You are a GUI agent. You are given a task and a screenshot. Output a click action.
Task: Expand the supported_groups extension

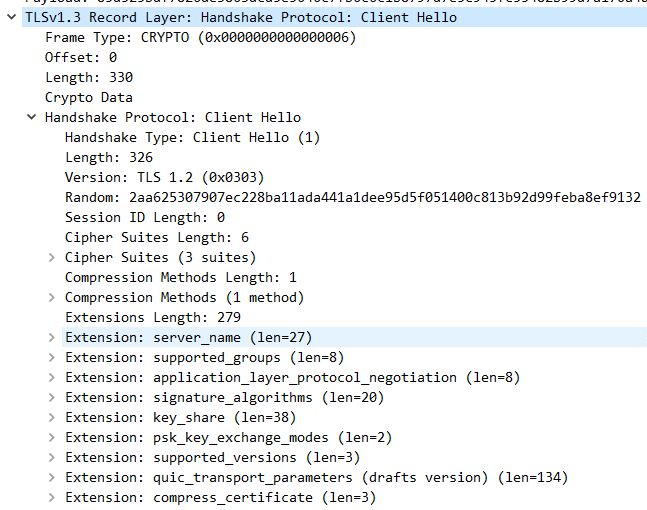click(x=52, y=357)
